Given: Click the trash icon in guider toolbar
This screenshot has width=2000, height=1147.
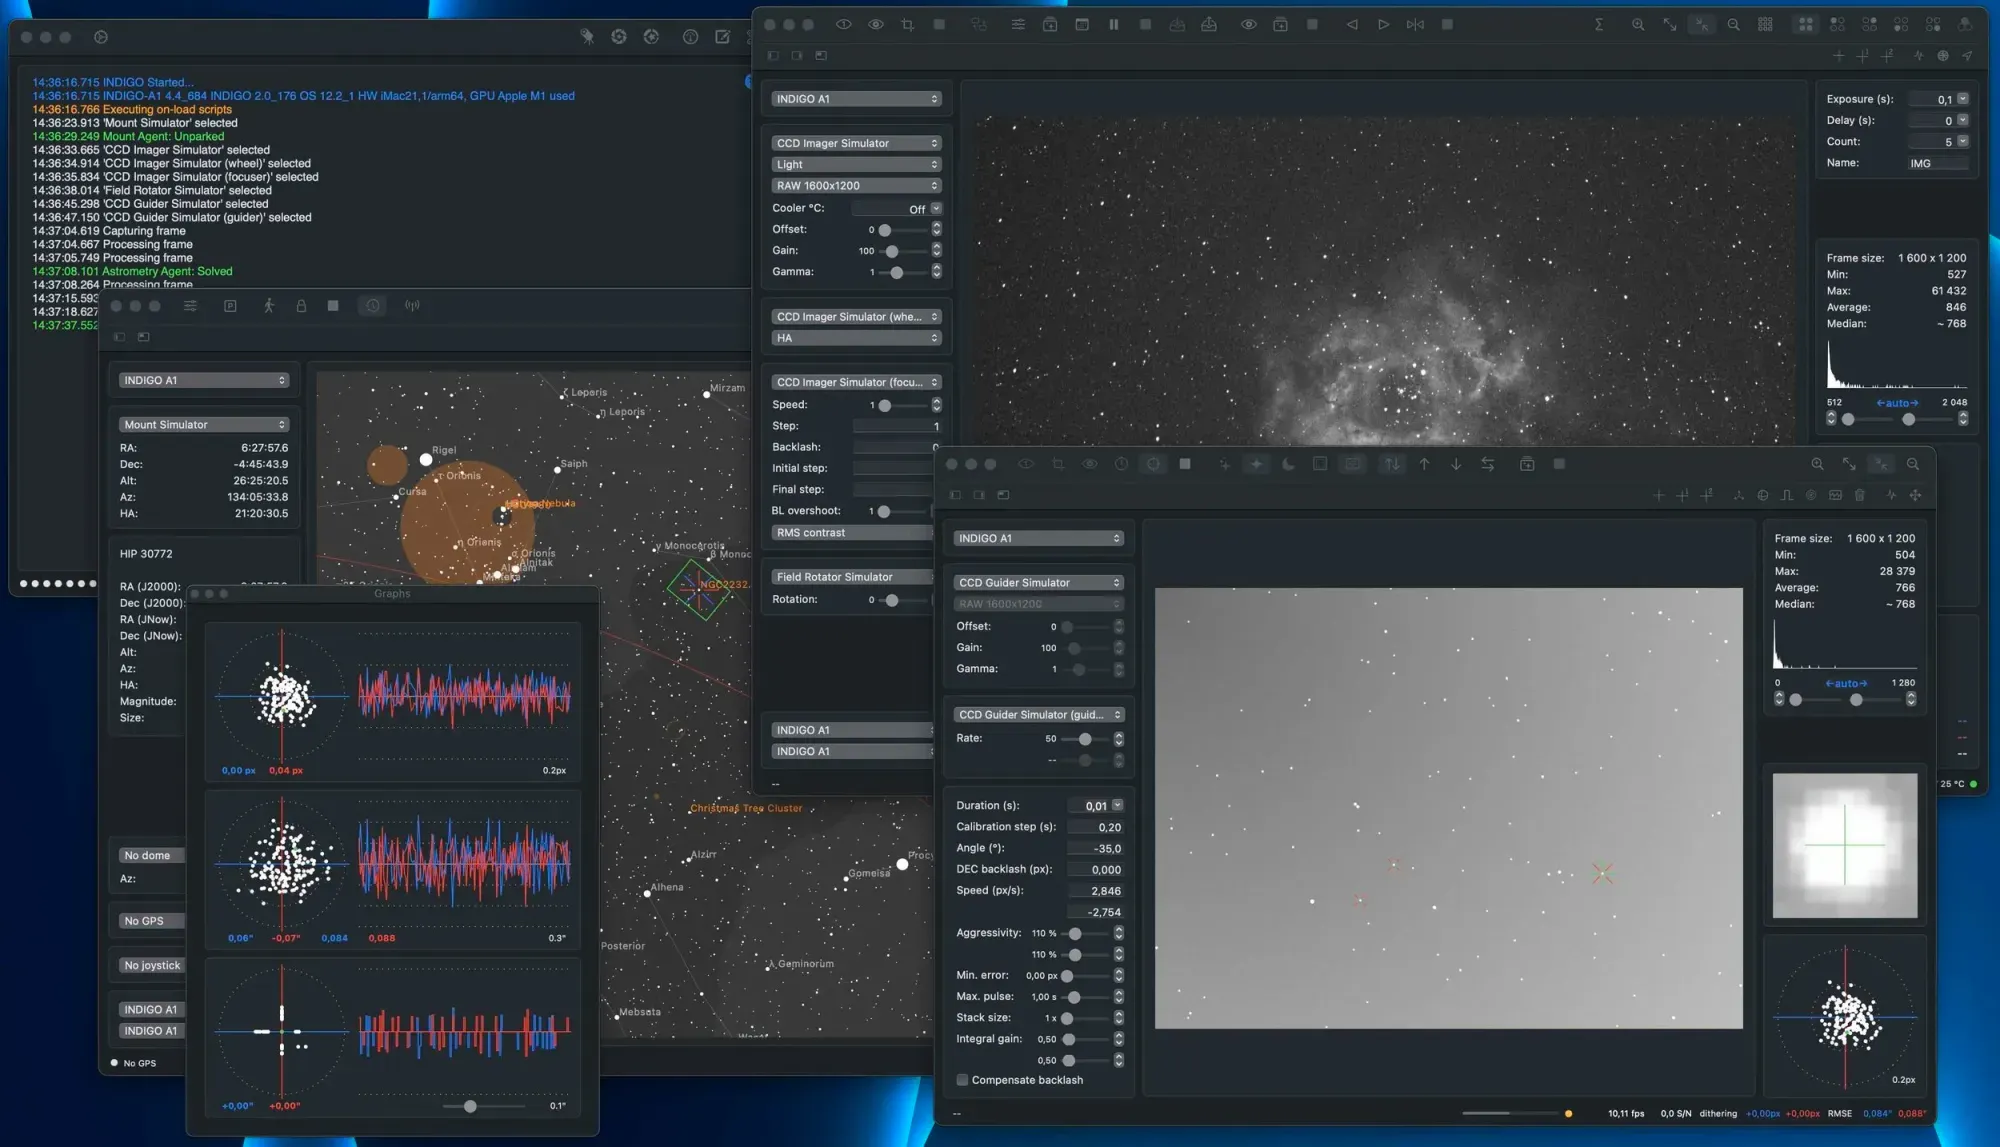Looking at the screenshot, I should point(1860,495).
